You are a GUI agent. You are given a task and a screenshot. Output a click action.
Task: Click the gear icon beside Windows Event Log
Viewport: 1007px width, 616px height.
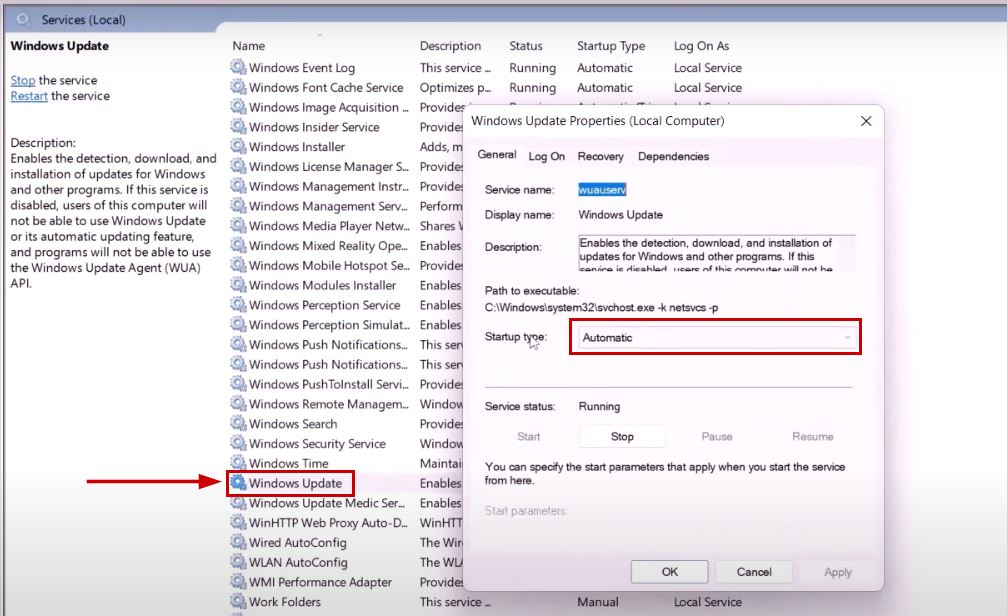click(238, 67)
